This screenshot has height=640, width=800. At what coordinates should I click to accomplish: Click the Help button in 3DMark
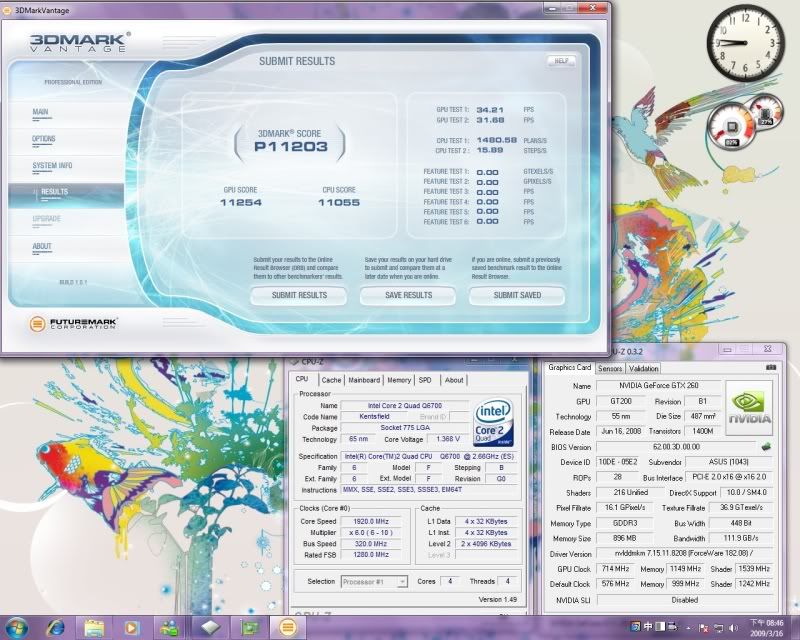(561, 61)
